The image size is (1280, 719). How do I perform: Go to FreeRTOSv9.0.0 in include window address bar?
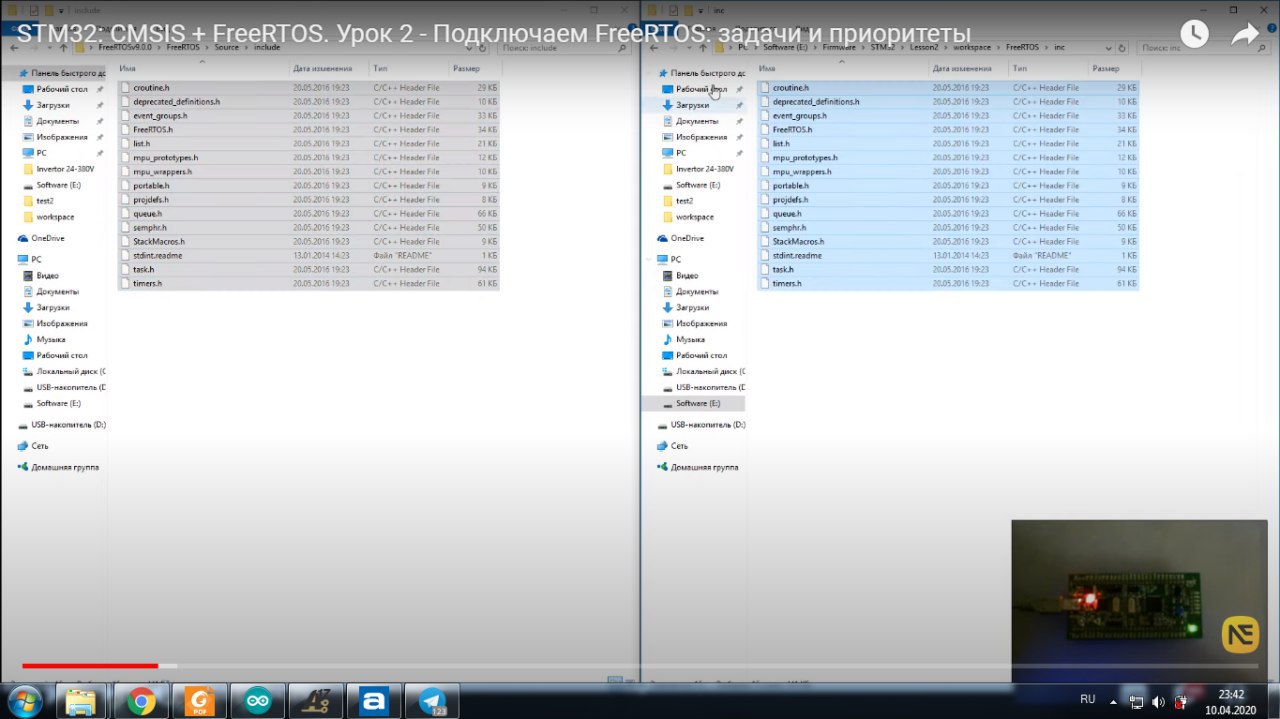[127, 47]
